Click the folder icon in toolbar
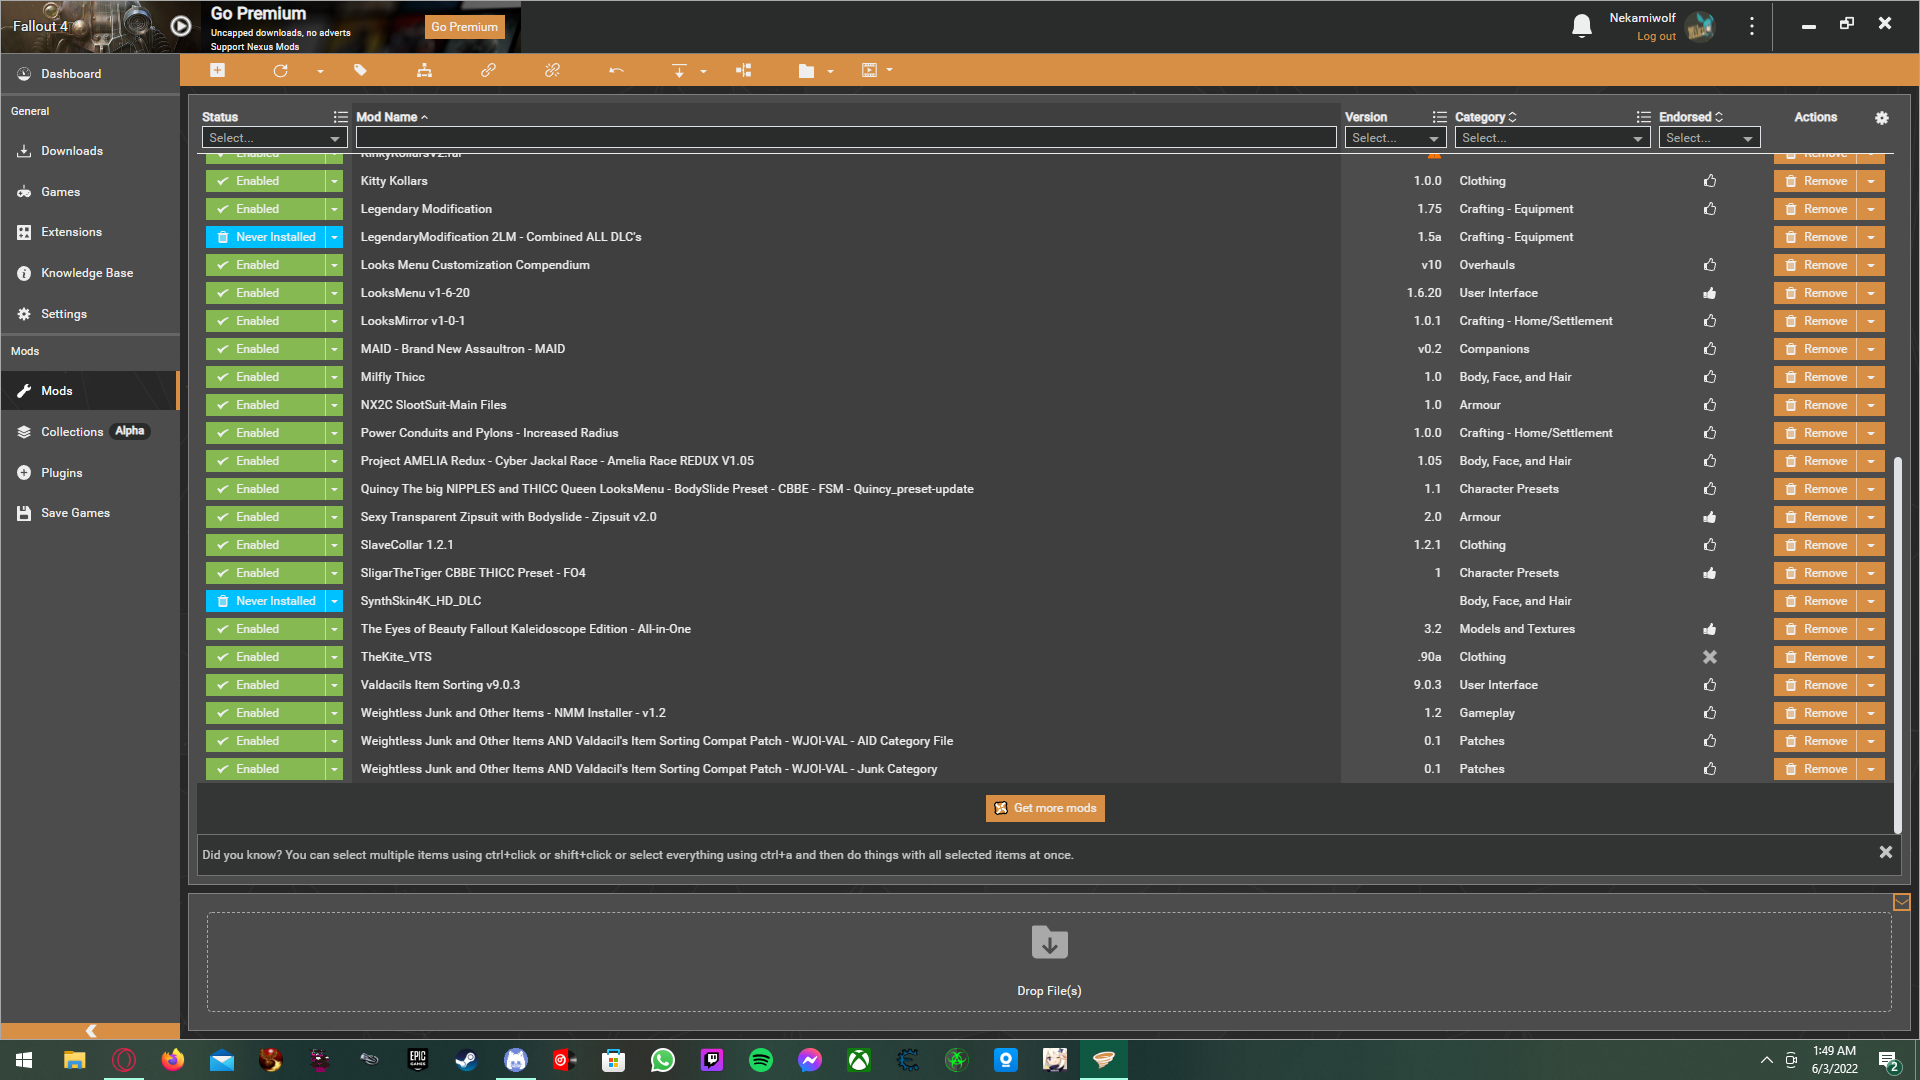The width and height of the screenshot is (1920, 1080). click(806, 70)
